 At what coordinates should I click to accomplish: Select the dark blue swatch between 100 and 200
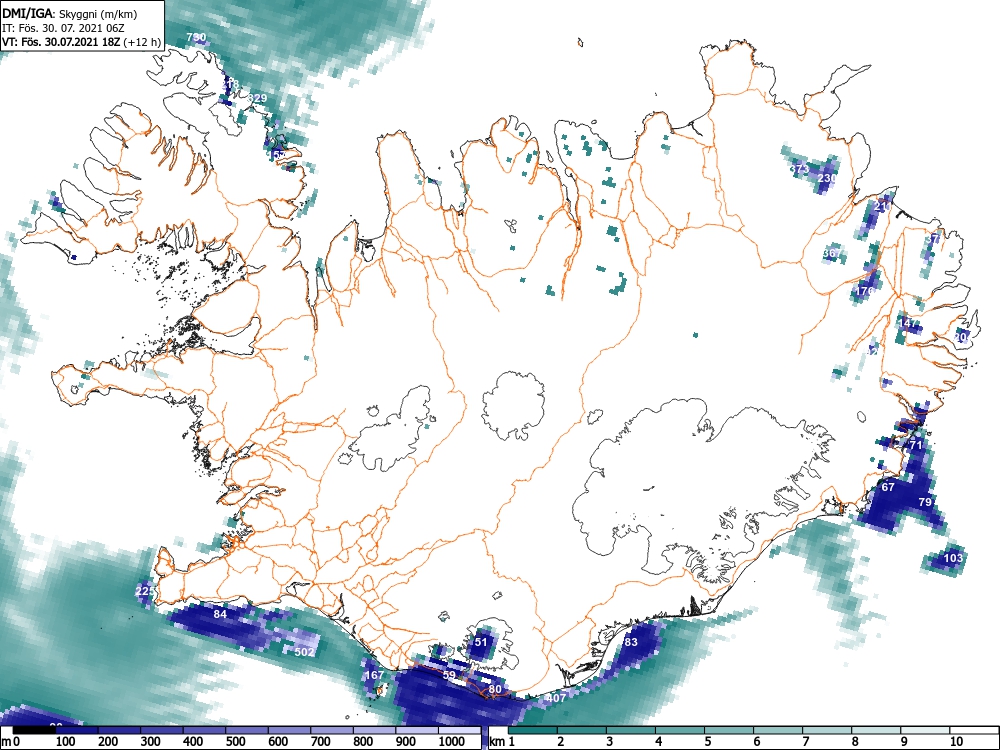[75, 730]
